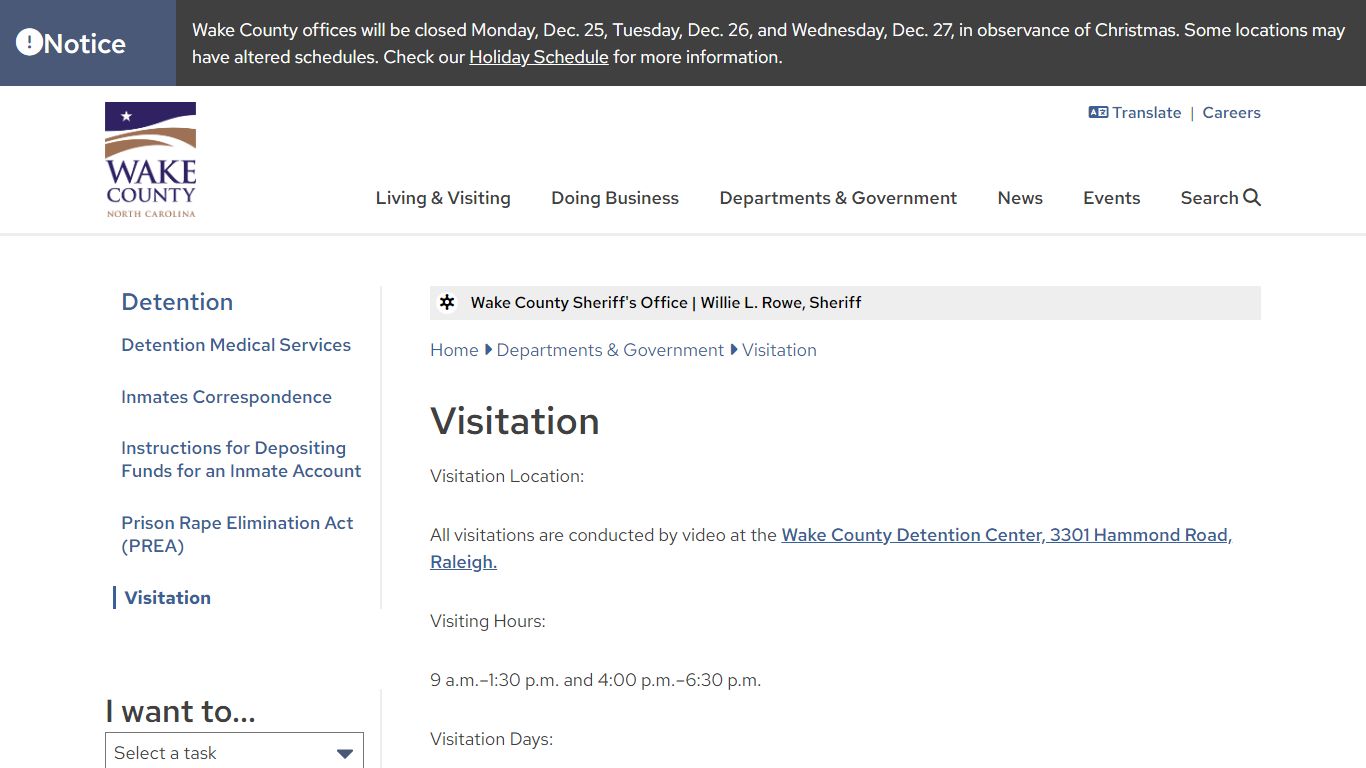Click the Search magnifying glass icon

coord(1252,197)
